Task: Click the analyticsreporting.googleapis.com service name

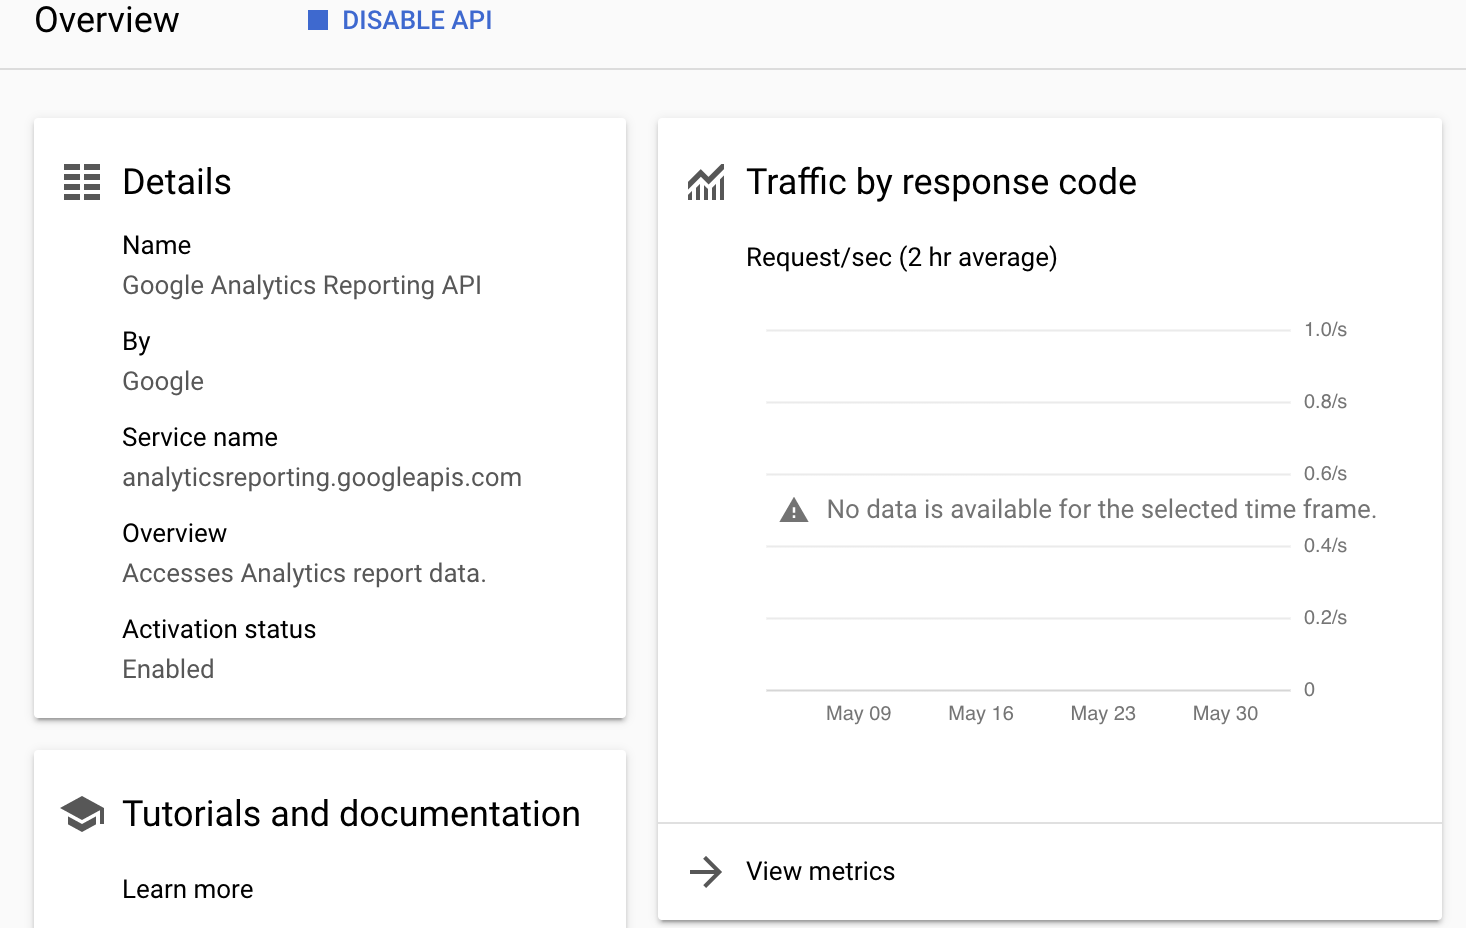Action: [x=322, y=477]
